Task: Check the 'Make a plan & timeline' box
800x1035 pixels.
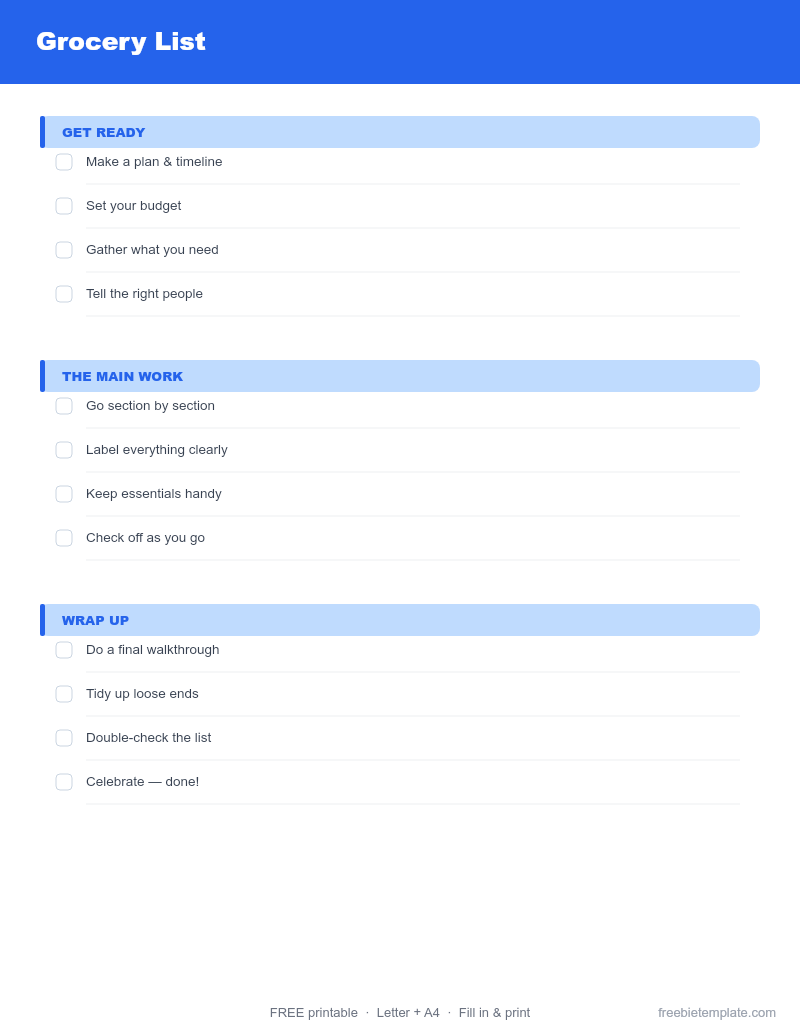Action: [64, 162]
